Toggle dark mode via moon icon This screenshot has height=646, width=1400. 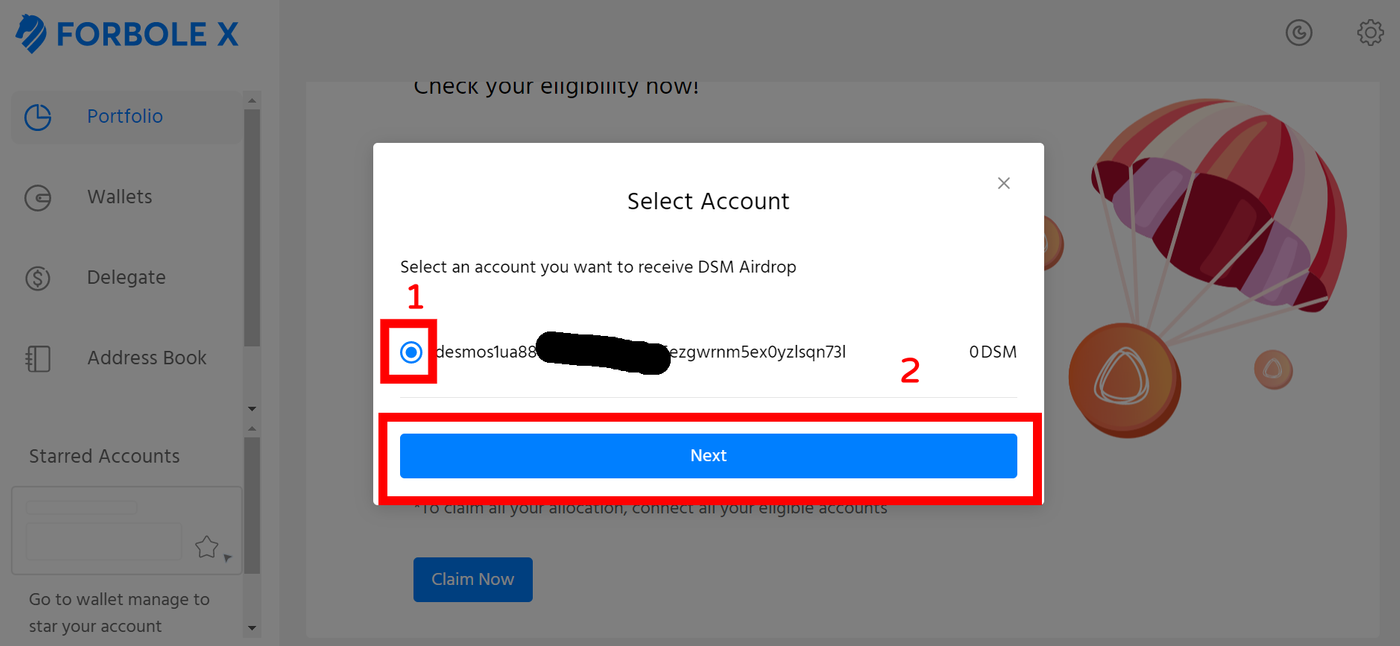coord(1298,33)
